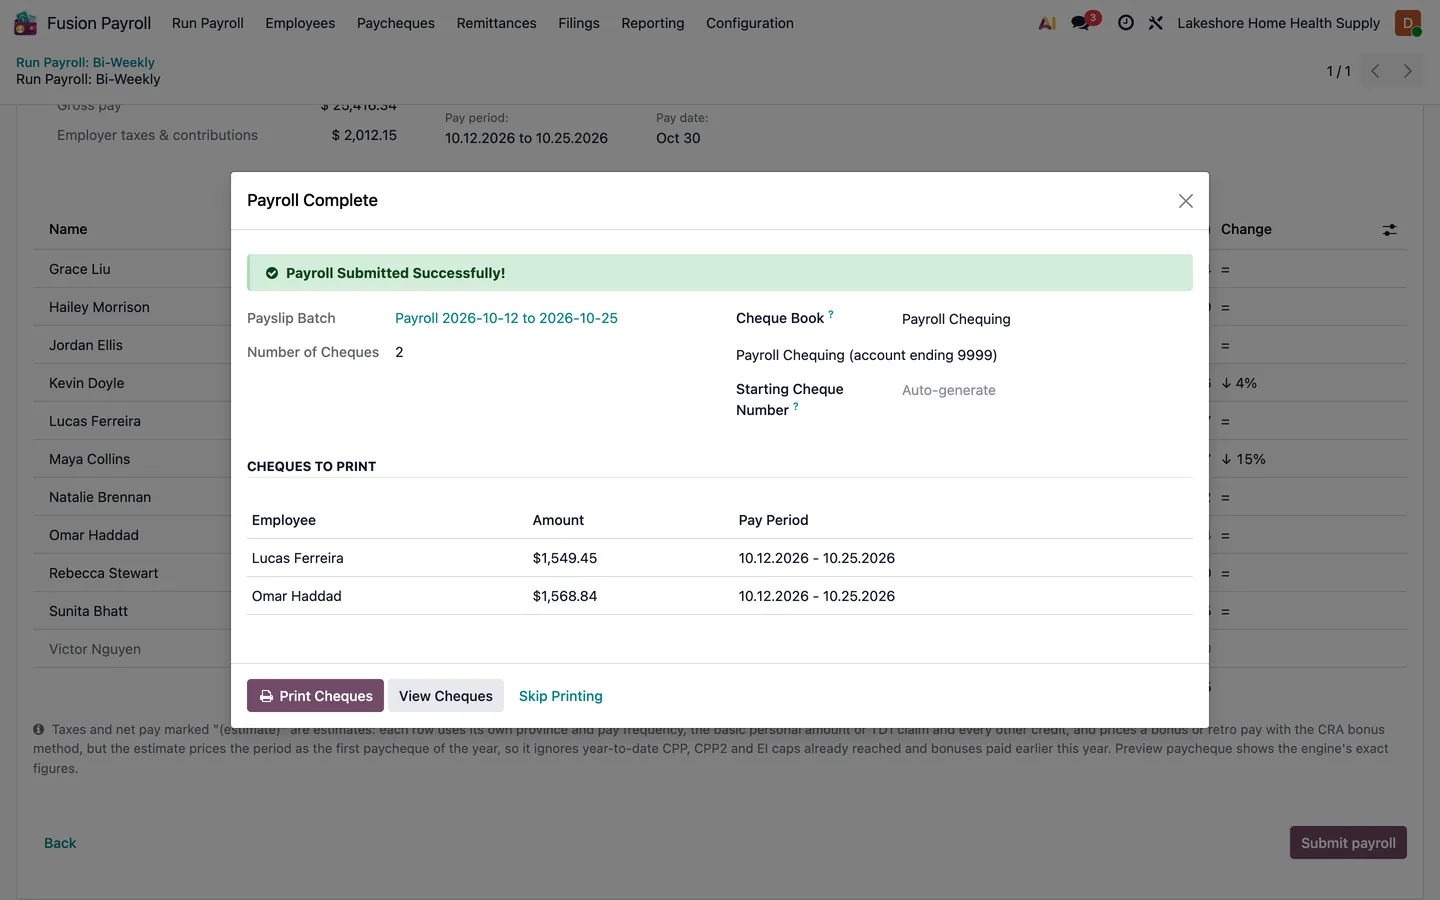This screenshot has height=900, width=1440.
Task: Close the Payroll Complete dialog
Action: 1186,201
